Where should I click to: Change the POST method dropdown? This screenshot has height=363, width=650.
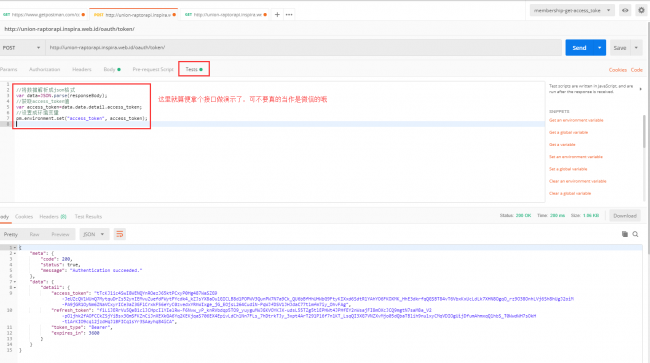(22, 48)
